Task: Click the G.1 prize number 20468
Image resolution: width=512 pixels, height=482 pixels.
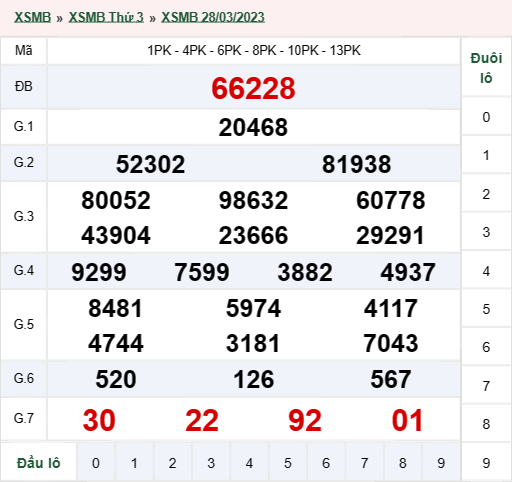Action: 253,127
